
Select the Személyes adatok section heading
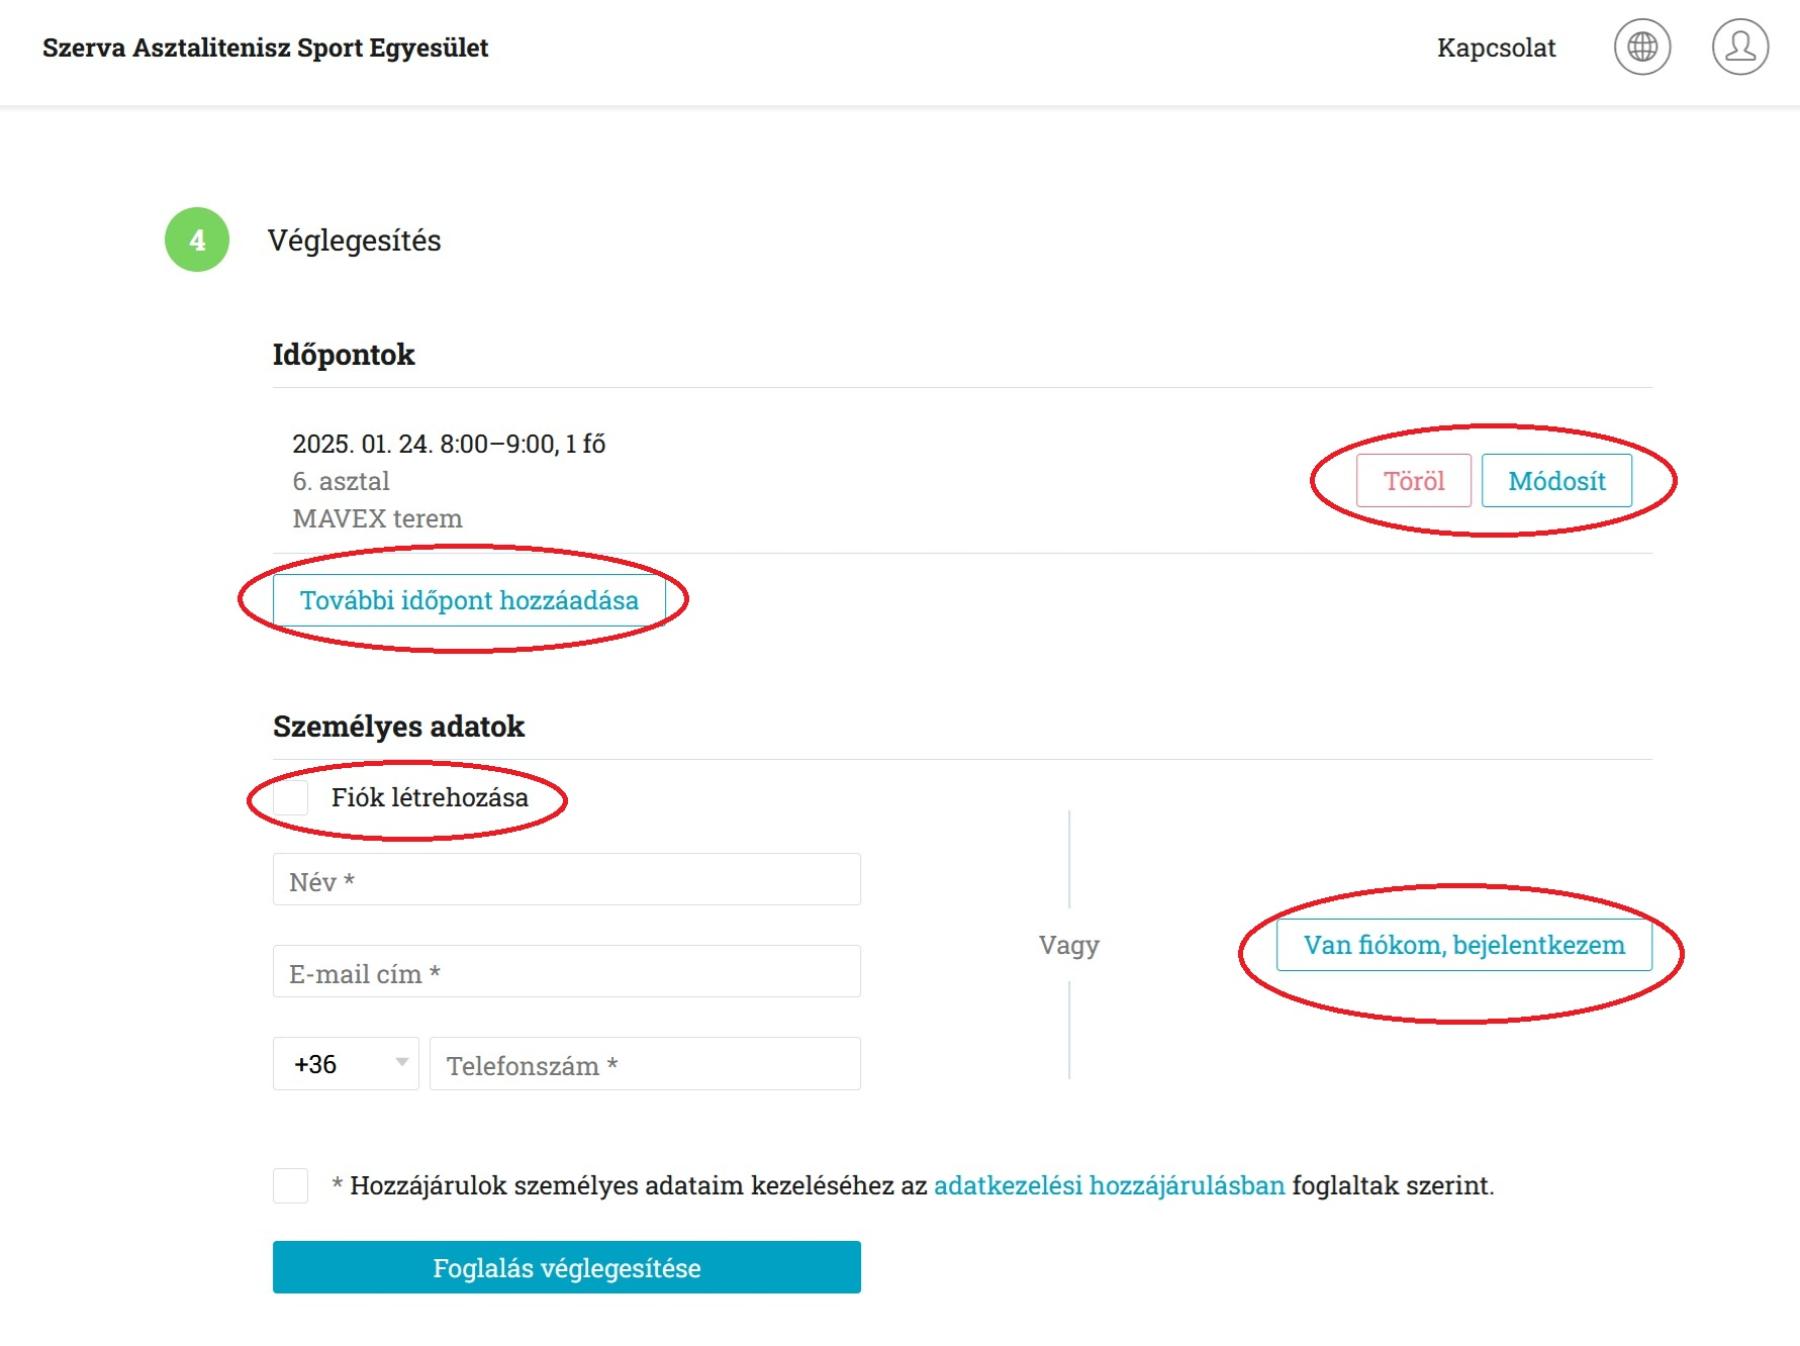tap(398, 726)
